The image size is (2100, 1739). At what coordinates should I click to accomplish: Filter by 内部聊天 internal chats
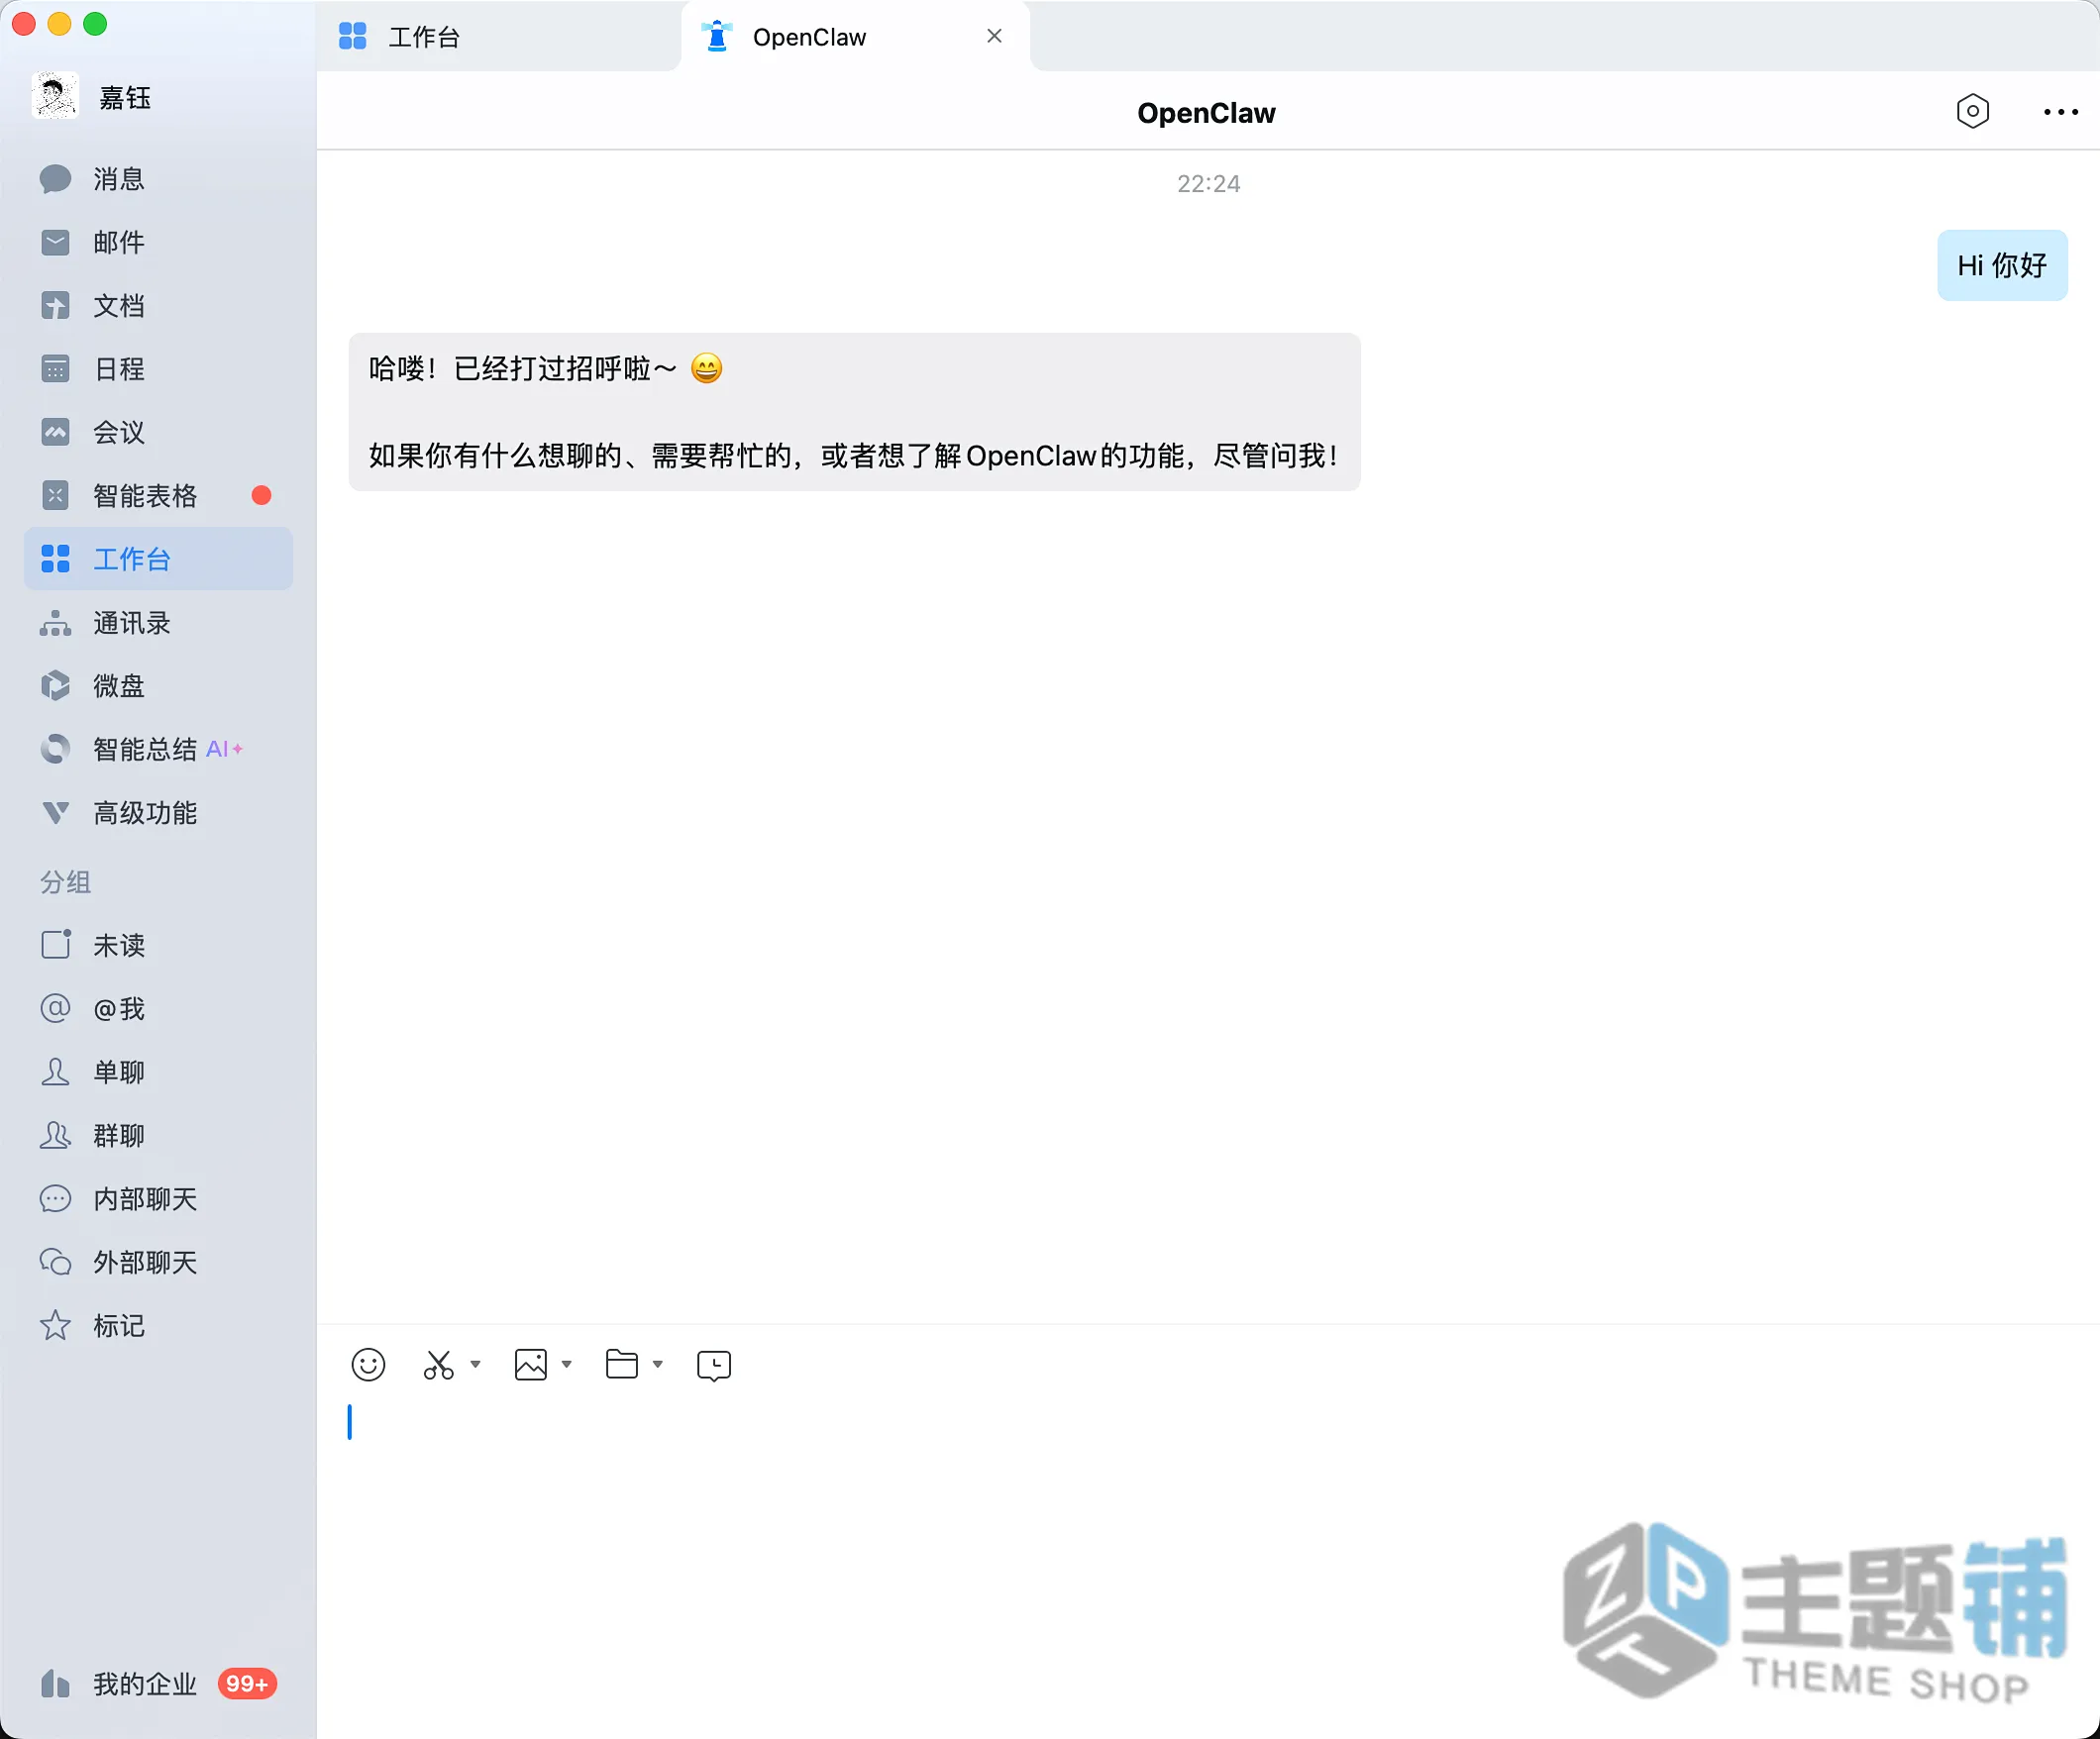[x=158, y=1199]
